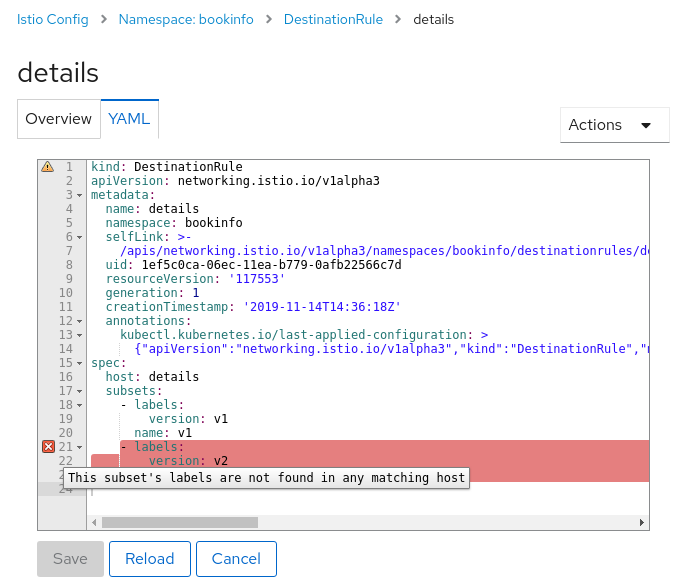Viewport: 679px width, 585px height.
Task: Click the 'name: details' line
Action: (152, 209)
